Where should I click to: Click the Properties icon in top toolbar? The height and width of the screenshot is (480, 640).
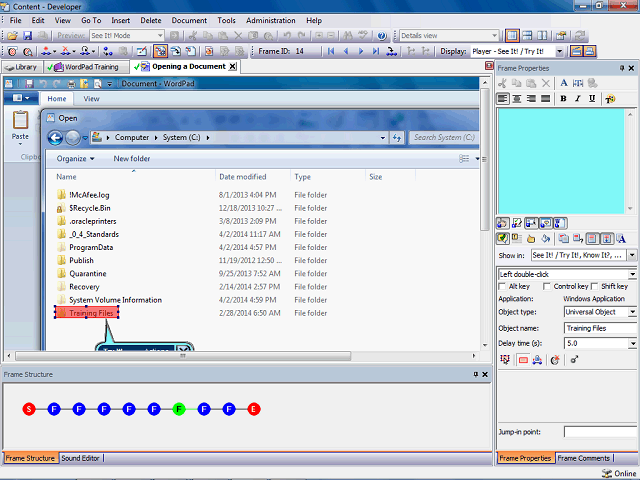561,36
